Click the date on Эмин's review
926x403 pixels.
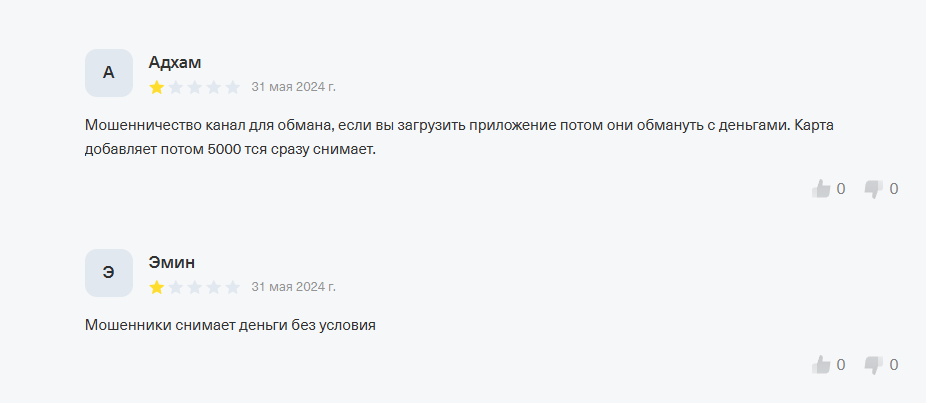(293, 287)
